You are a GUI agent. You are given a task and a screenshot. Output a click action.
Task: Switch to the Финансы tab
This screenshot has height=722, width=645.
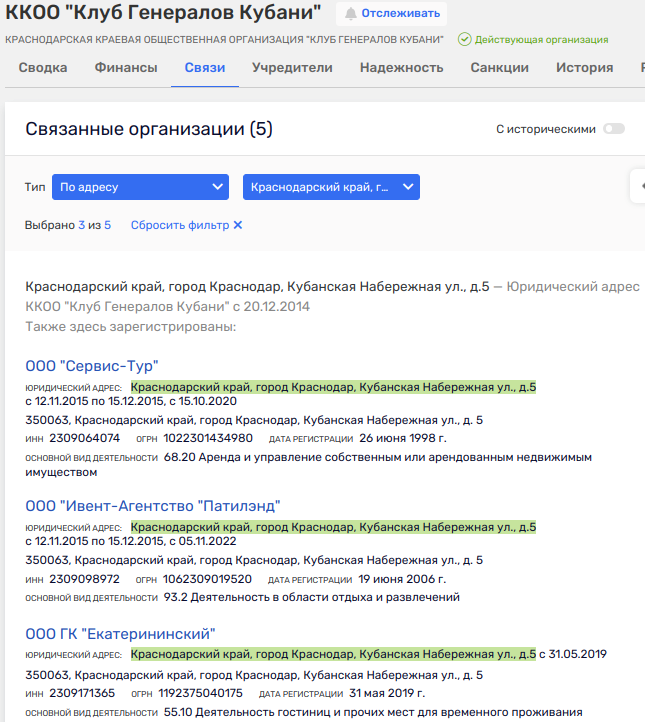click(x=126, y=68)
